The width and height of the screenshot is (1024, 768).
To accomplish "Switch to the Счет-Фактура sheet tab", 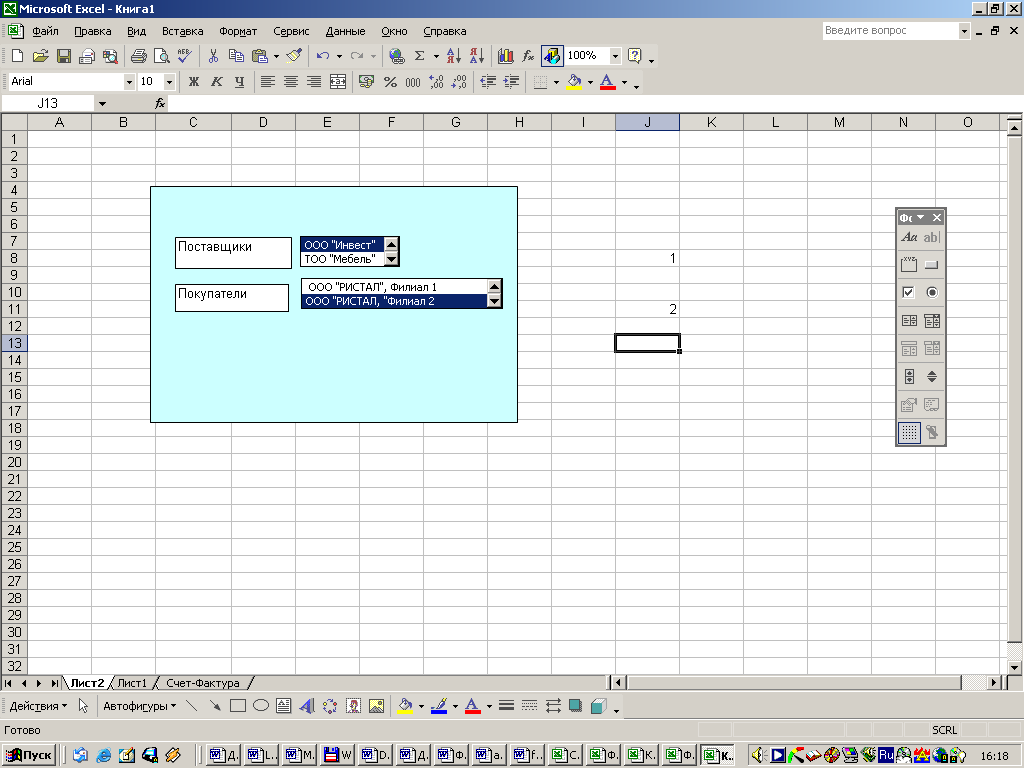I will pyautogui.click(x=202, y=683).
